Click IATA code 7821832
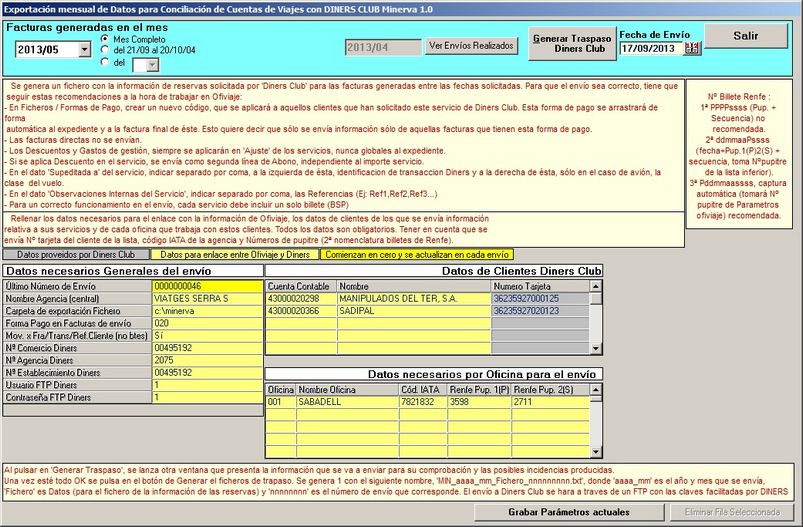This screenshot has height=527, width=803. pos(423,402)
